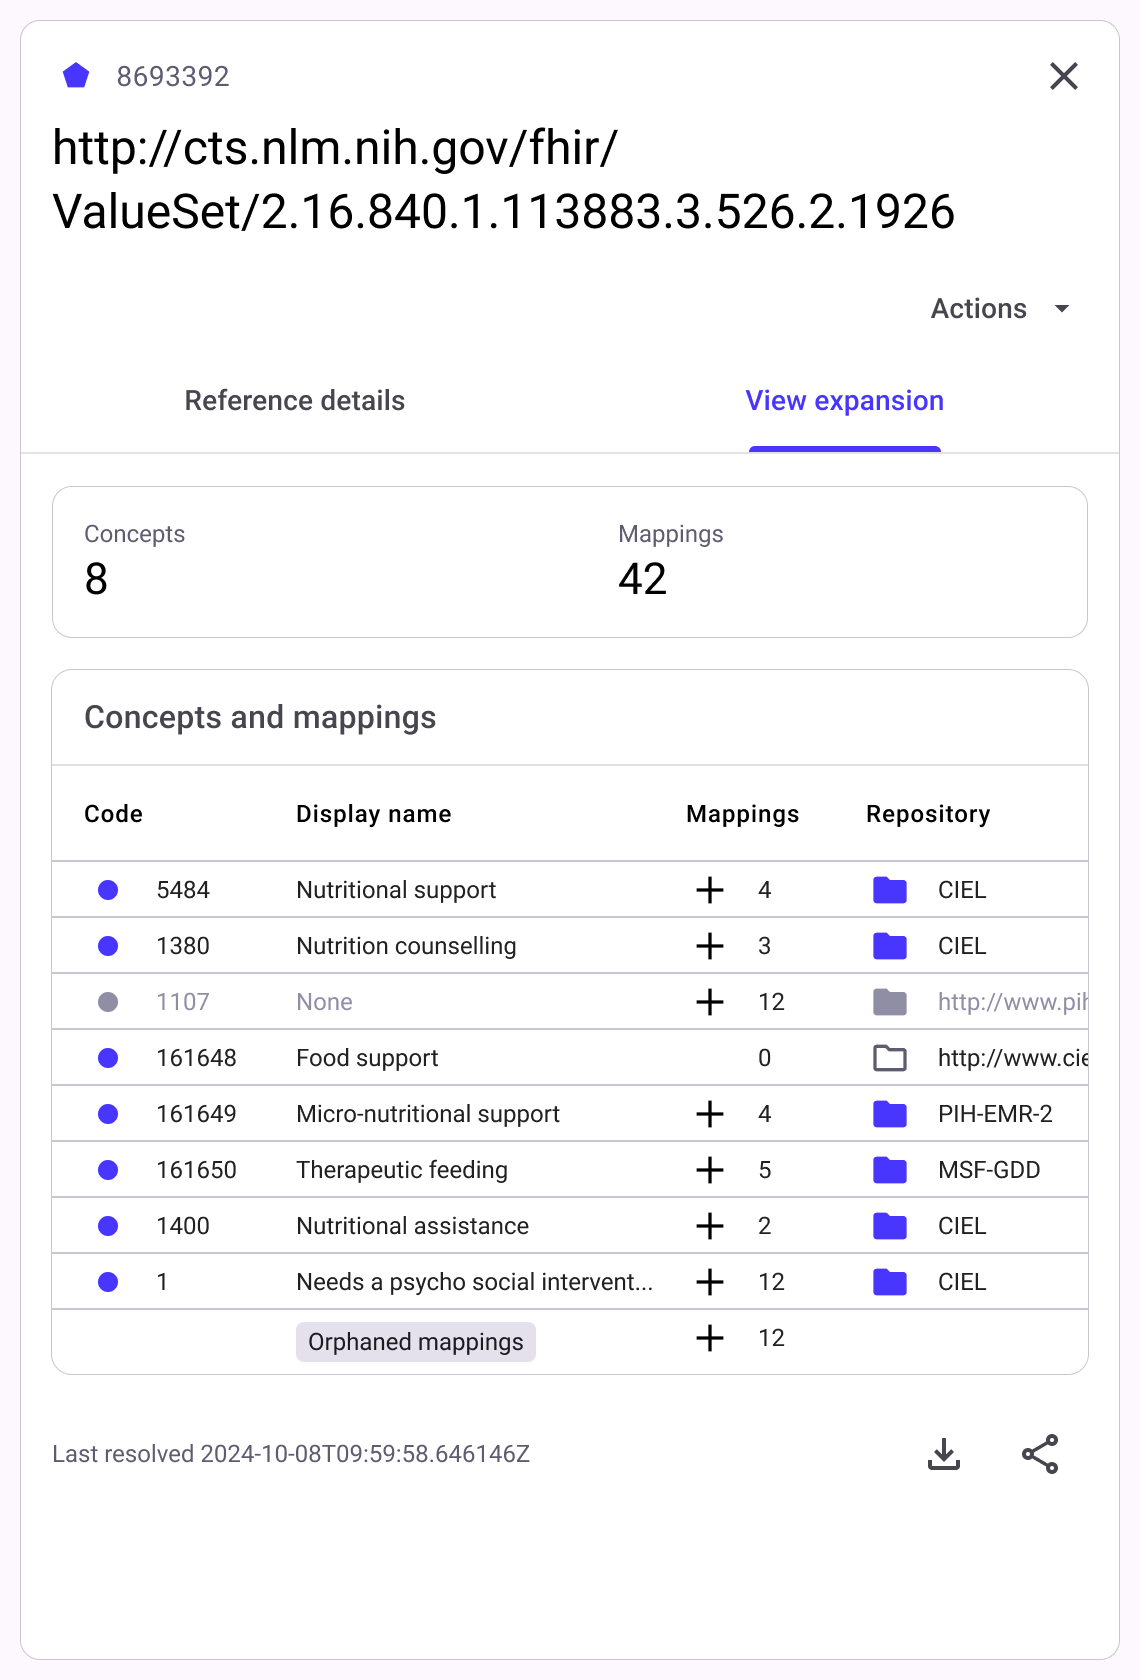The width and height of the screenshot is (1140, 1680).
Task: Click the MSF-GDD folder icon
Action: 889,1170
